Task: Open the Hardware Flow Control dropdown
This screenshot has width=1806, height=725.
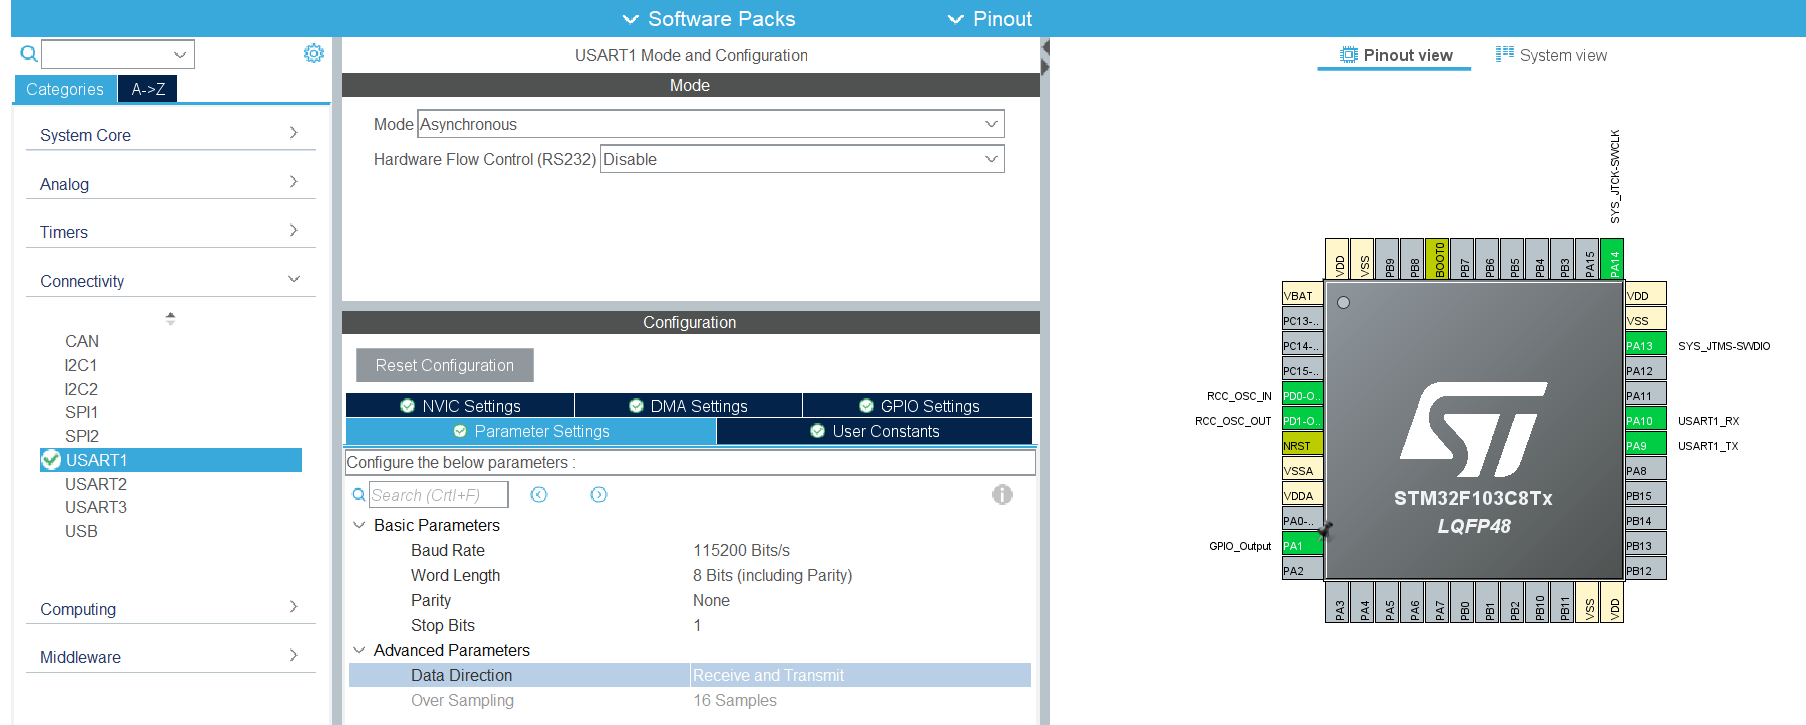Action: [x=802, y=159]
